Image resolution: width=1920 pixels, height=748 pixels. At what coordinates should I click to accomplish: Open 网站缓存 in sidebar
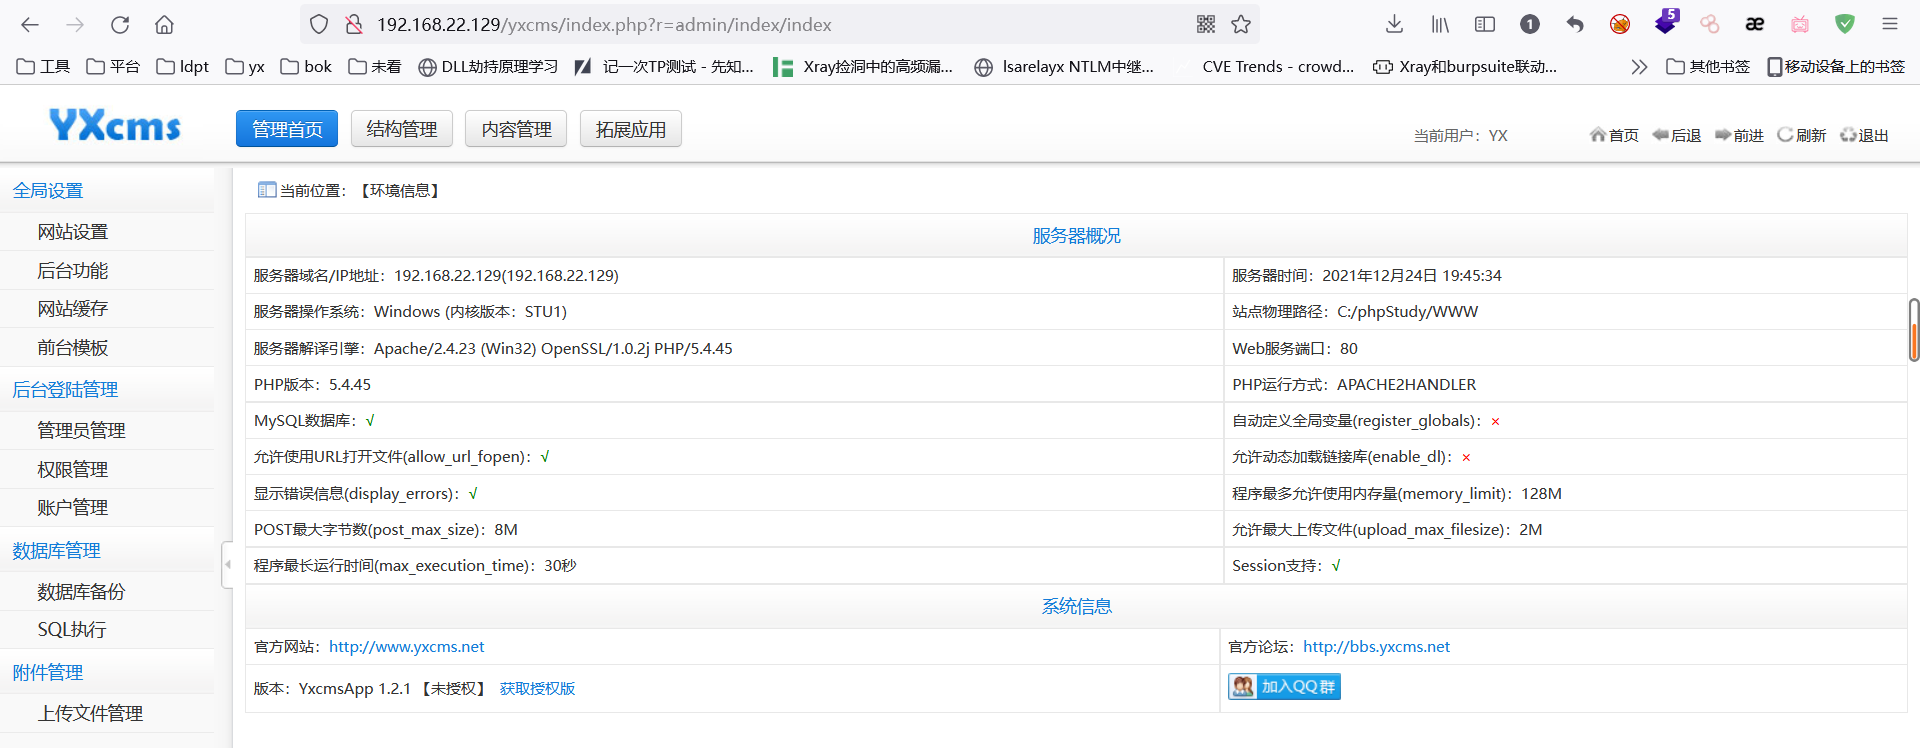point(73,309)
